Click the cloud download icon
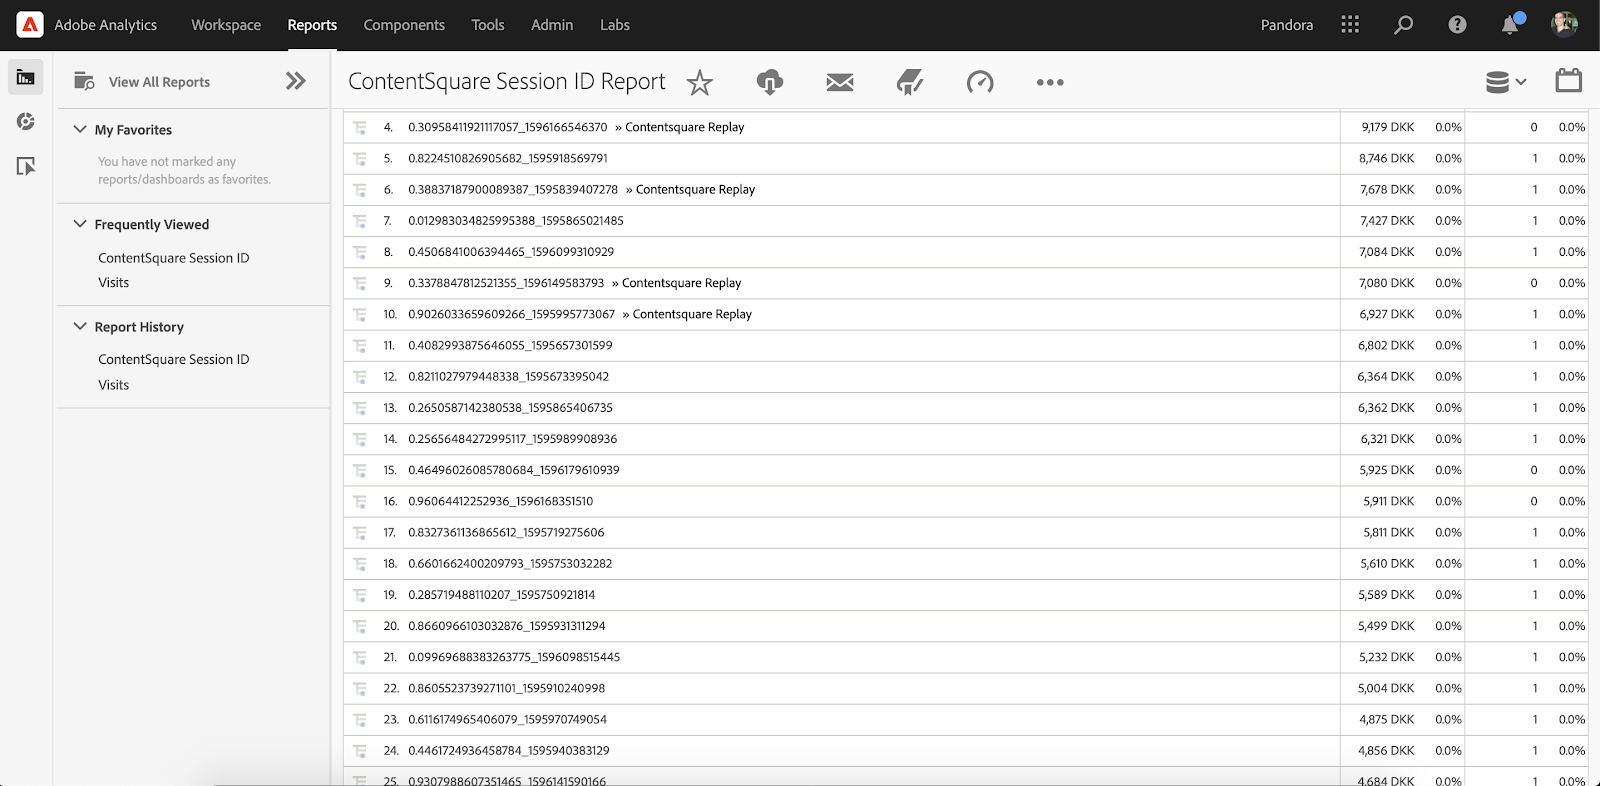This screenshot has height=786, width=1600. (770, 82)
